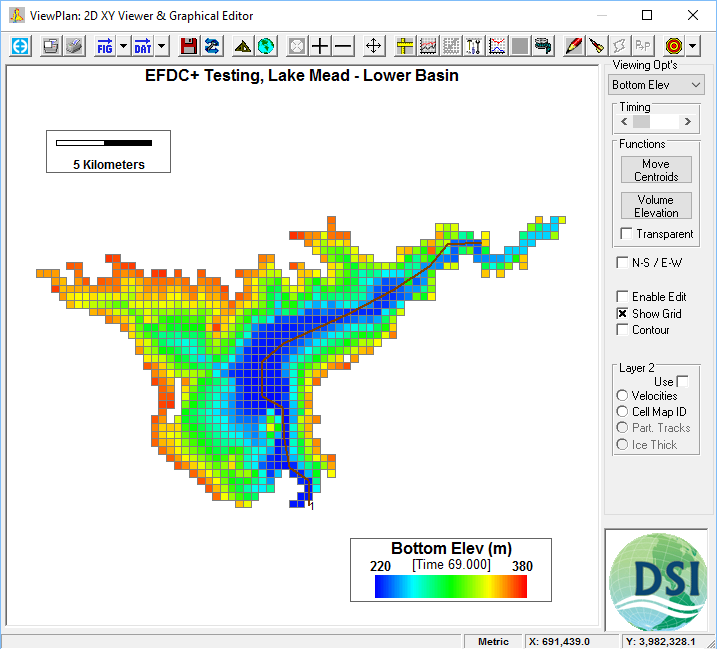The width and height of the screenshot is (717, 649).
Task: Click the red pencil edit icon
Action: click(573, 46)
